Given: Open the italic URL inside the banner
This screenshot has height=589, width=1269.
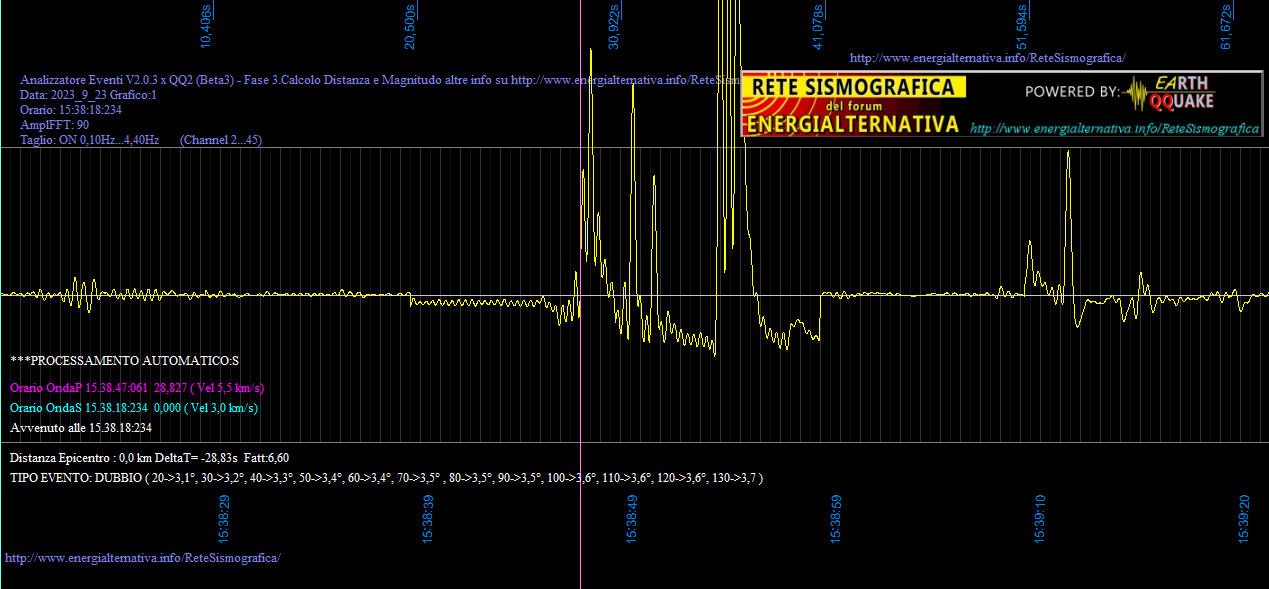Looking at the screenshot, I should pos(1115,129).
